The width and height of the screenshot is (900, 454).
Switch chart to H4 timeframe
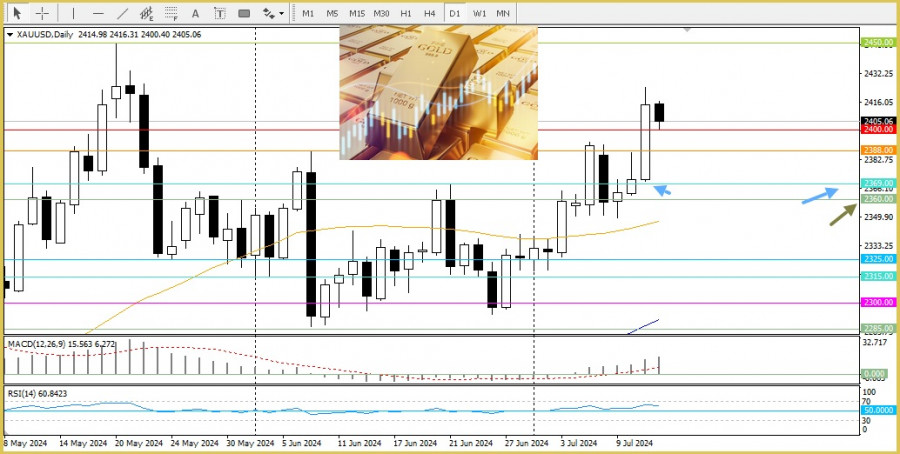[430, 13]
